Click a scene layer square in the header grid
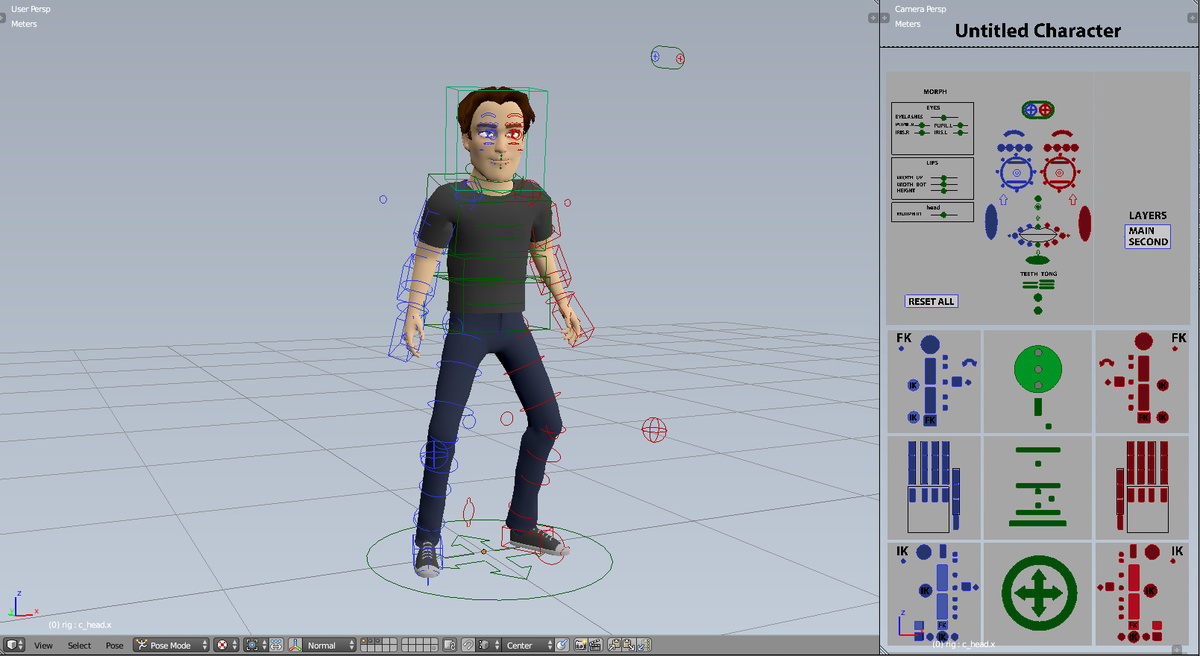 (365, 642)
